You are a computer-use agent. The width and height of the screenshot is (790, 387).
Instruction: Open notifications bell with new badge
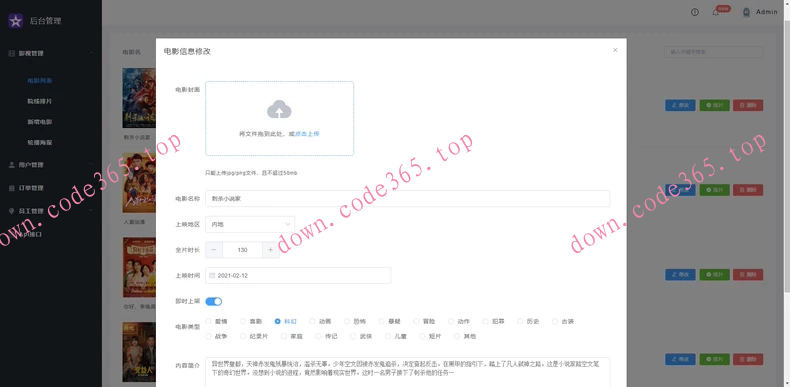click(x=715, y=12)
